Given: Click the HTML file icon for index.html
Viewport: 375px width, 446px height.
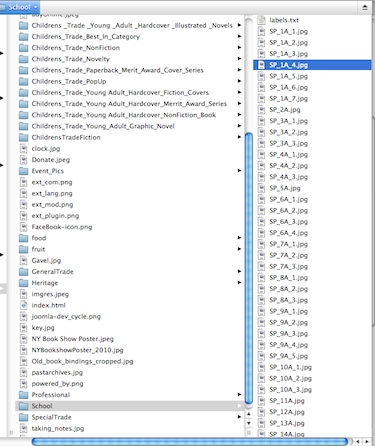Looking at the screenshot, I should (x=24, y=305).
